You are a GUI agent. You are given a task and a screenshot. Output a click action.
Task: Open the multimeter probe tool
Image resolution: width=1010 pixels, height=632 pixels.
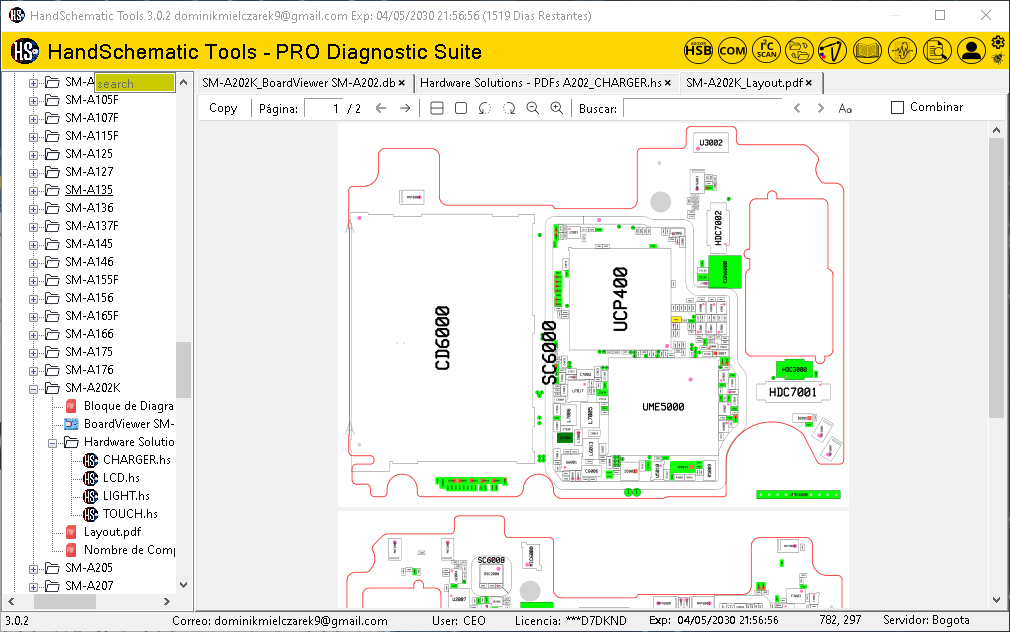pos(832,50)
